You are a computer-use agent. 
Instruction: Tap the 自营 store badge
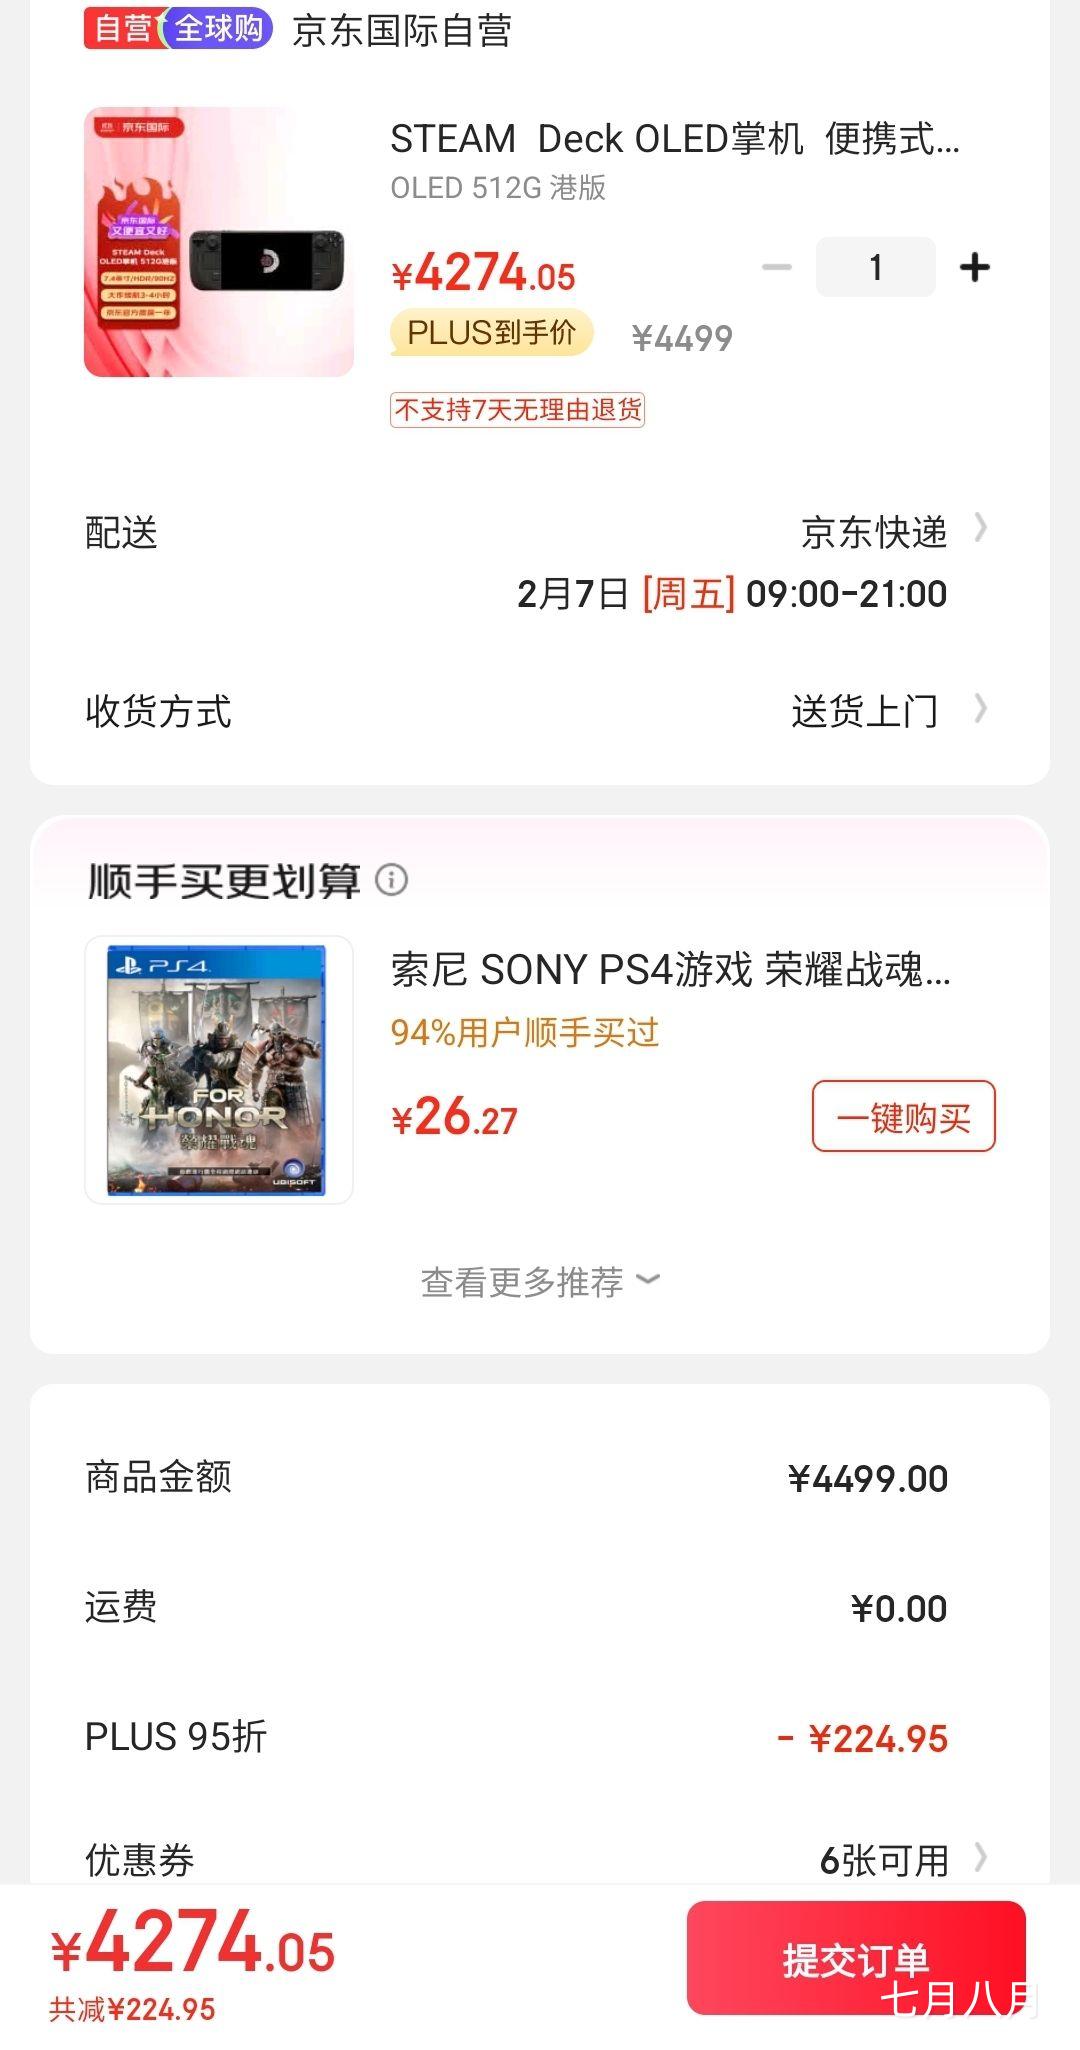120,29
